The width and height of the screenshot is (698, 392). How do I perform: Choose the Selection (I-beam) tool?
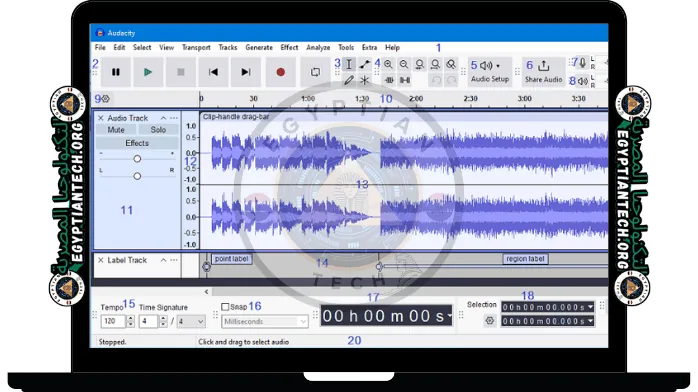pos(349,65)
